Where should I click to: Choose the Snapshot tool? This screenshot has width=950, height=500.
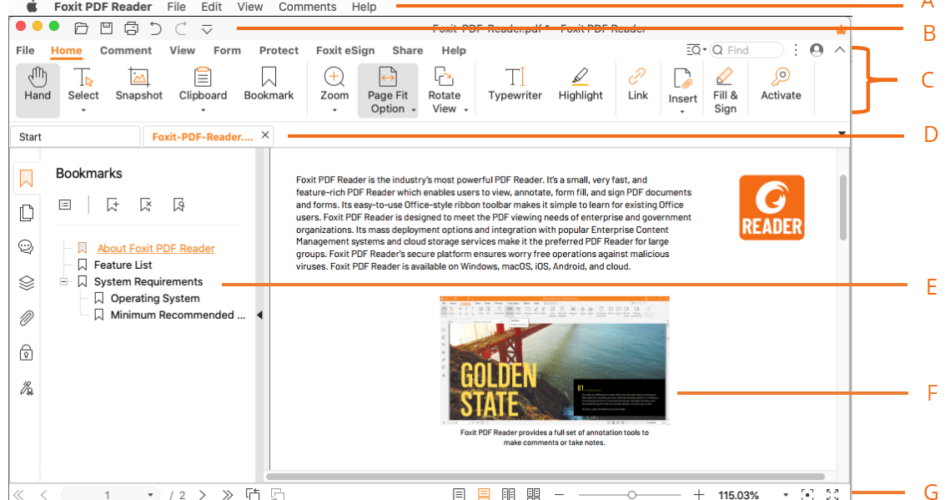click(139, 84)
